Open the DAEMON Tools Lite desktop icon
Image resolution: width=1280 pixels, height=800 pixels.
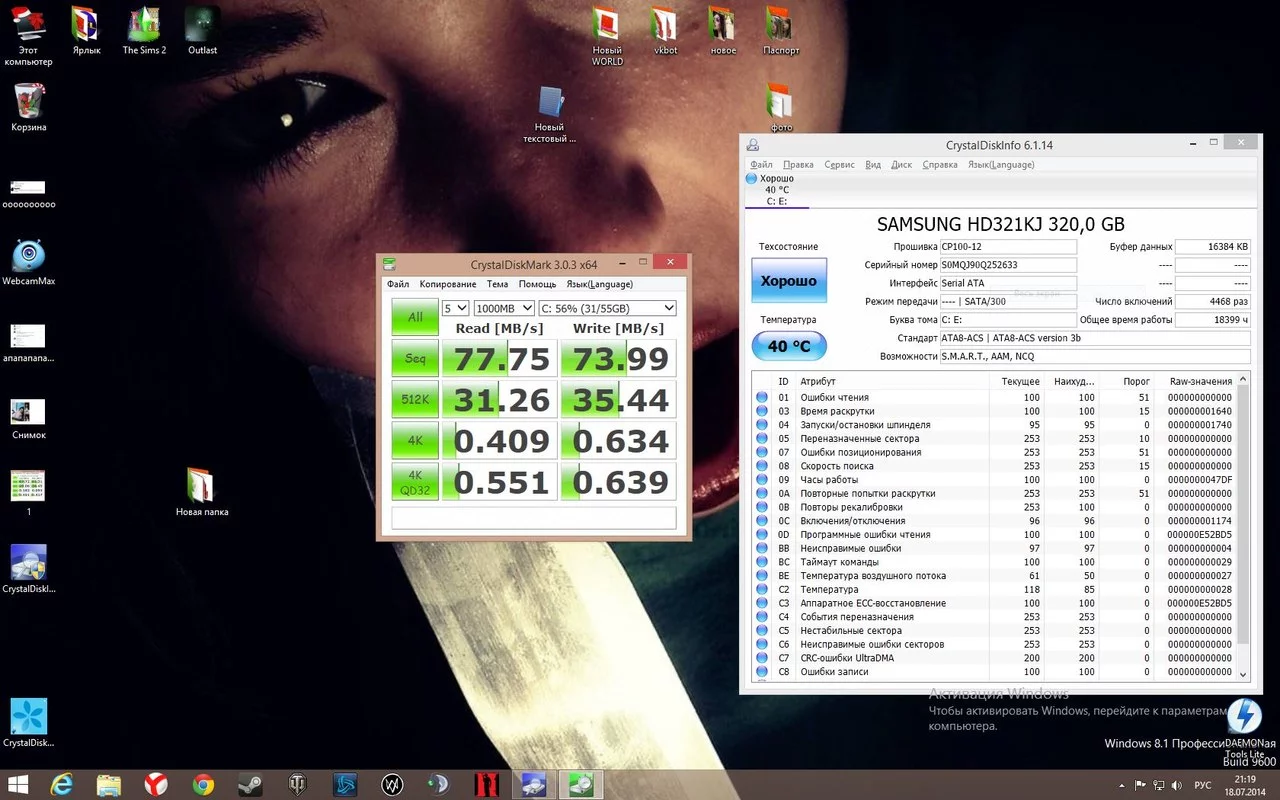tap(1243, 718)
